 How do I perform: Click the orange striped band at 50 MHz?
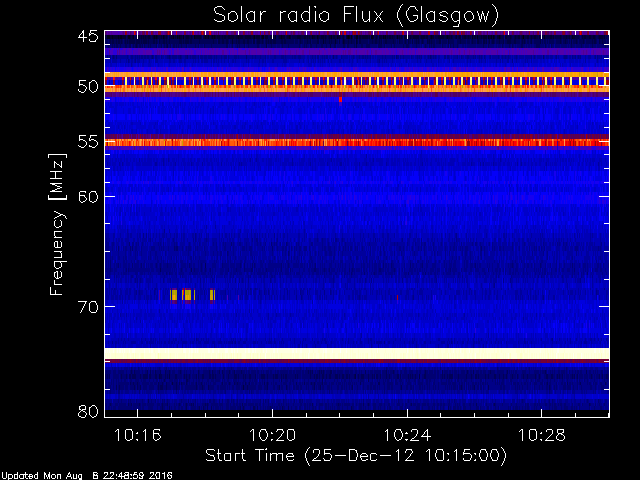[x=357, y=82]
